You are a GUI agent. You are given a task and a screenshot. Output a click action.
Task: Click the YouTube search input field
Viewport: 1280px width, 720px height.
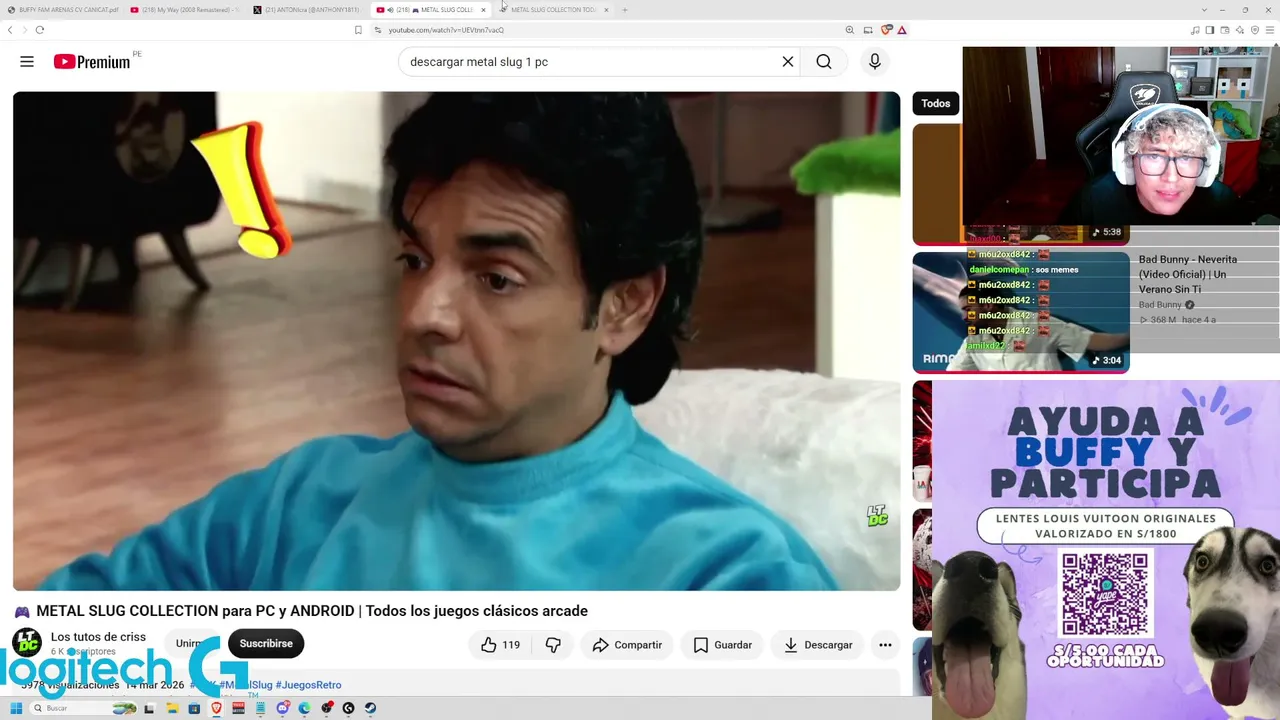pyautogui.click(x=590, y=62)
